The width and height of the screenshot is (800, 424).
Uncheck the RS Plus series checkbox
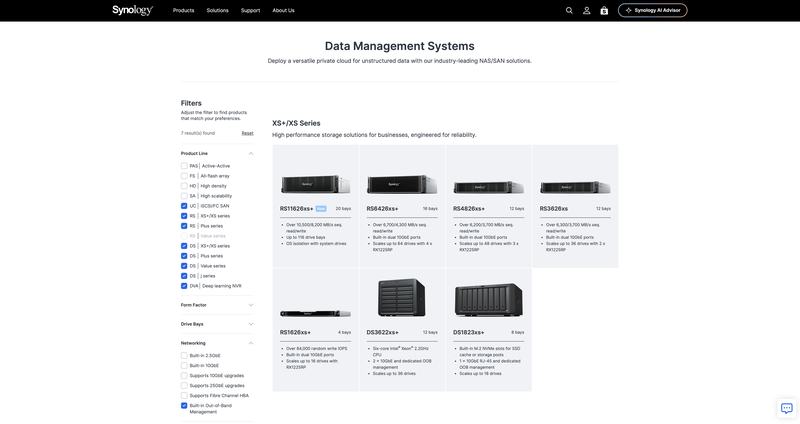tap(184, 226)
